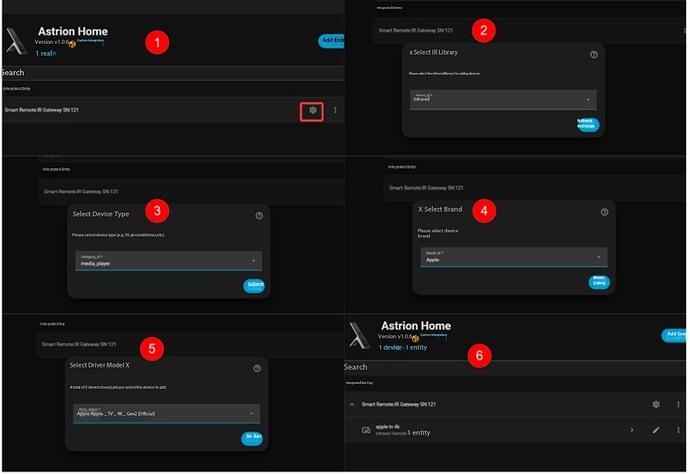Open the infrared library dropdown

pyautogui.click(x=503, y=99)
